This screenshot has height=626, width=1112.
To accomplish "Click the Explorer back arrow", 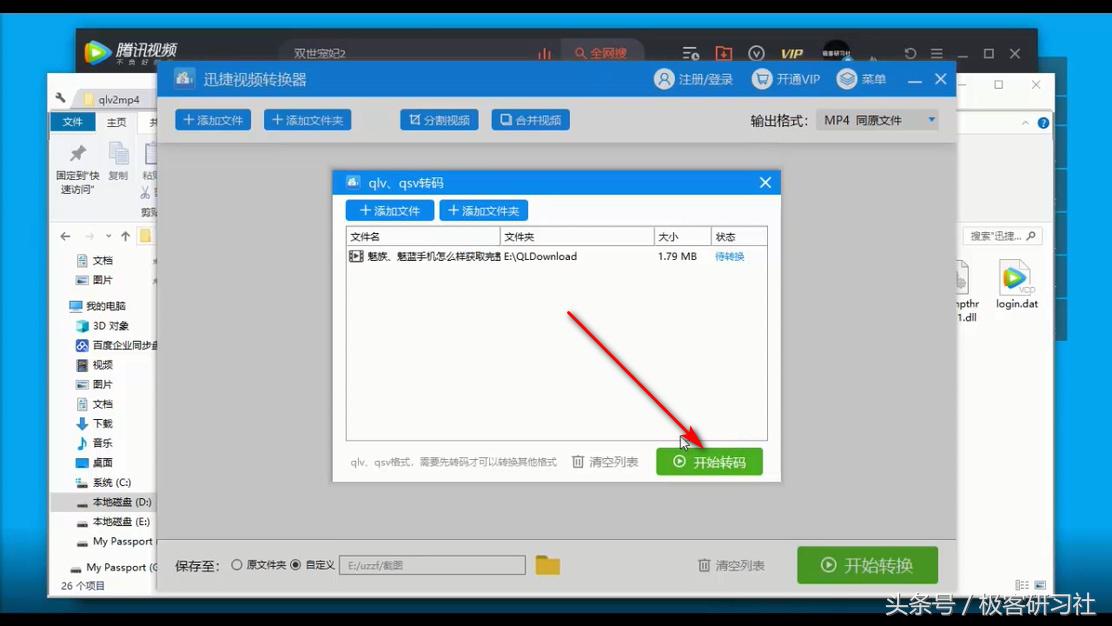I will coord(65,236).
